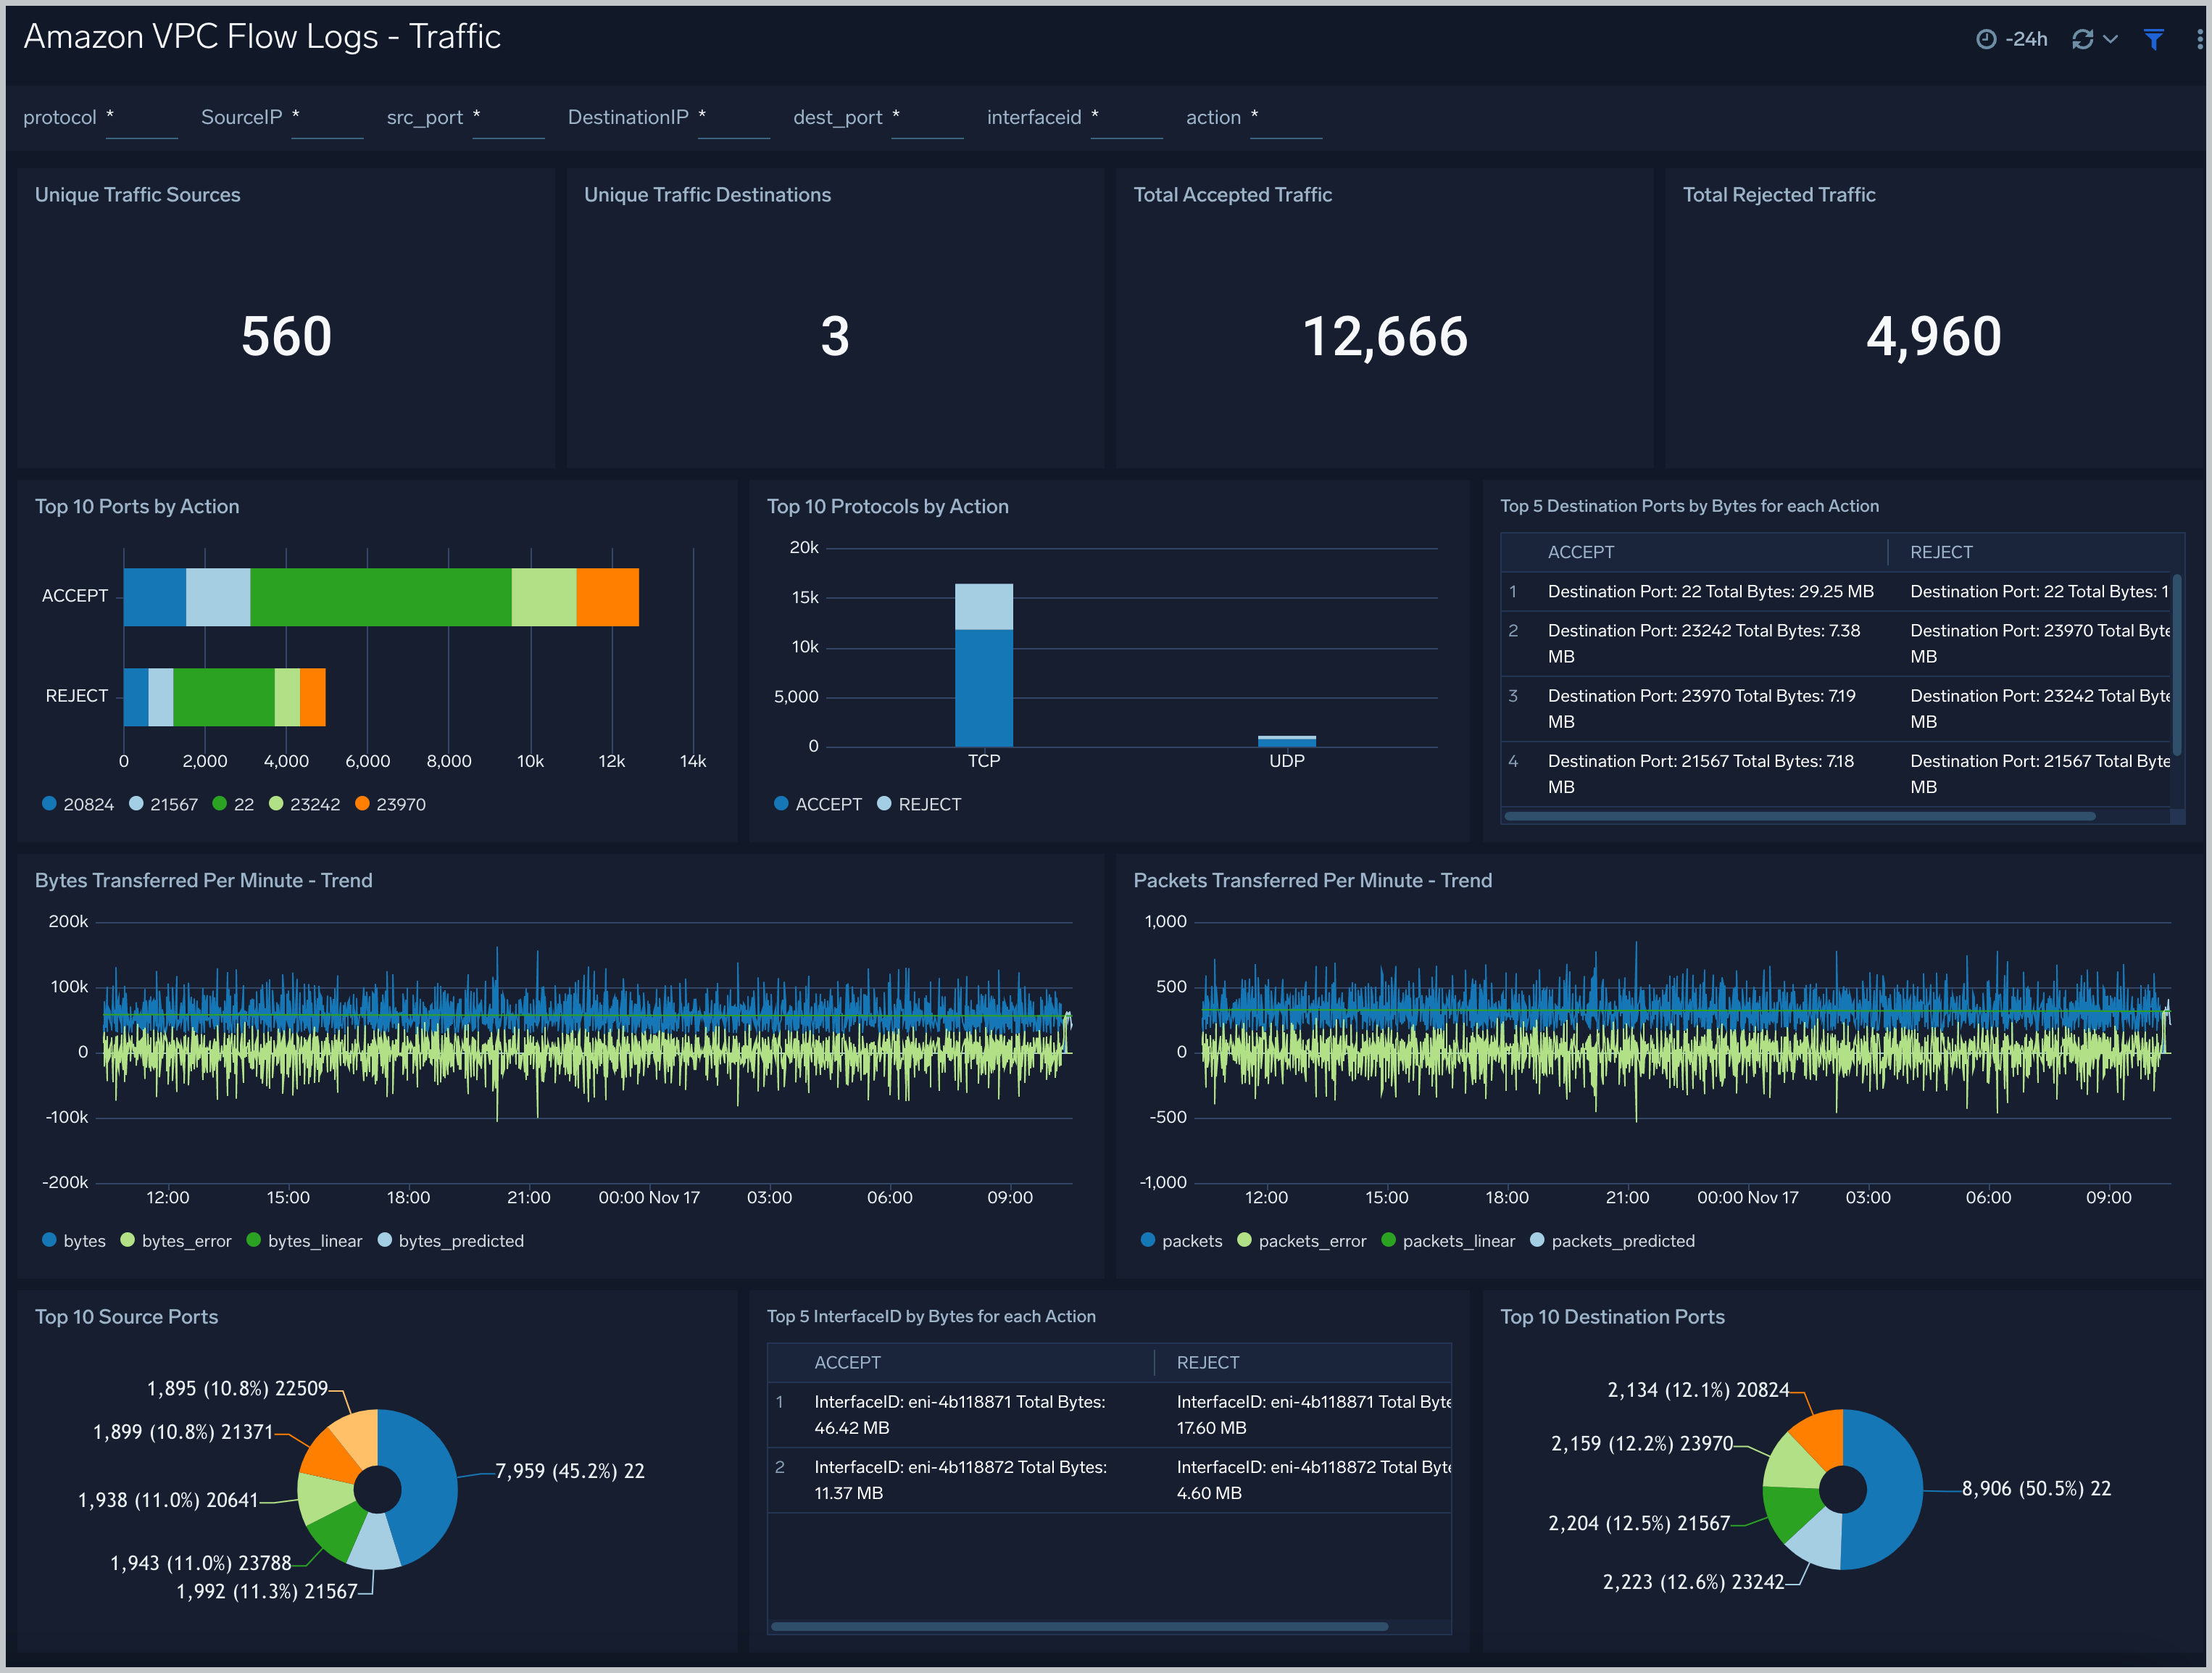Edit the SourceIP filter field
The image size is (2212, 1673).
click(327, 118)
